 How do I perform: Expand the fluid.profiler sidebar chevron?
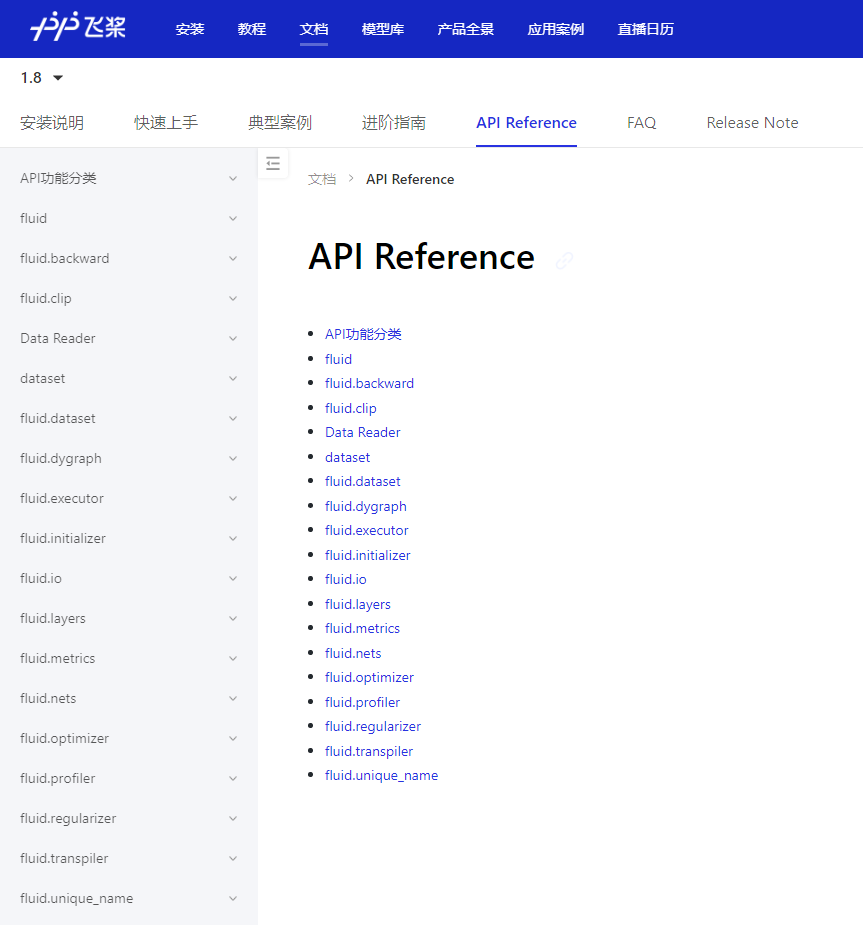[233, 779]
